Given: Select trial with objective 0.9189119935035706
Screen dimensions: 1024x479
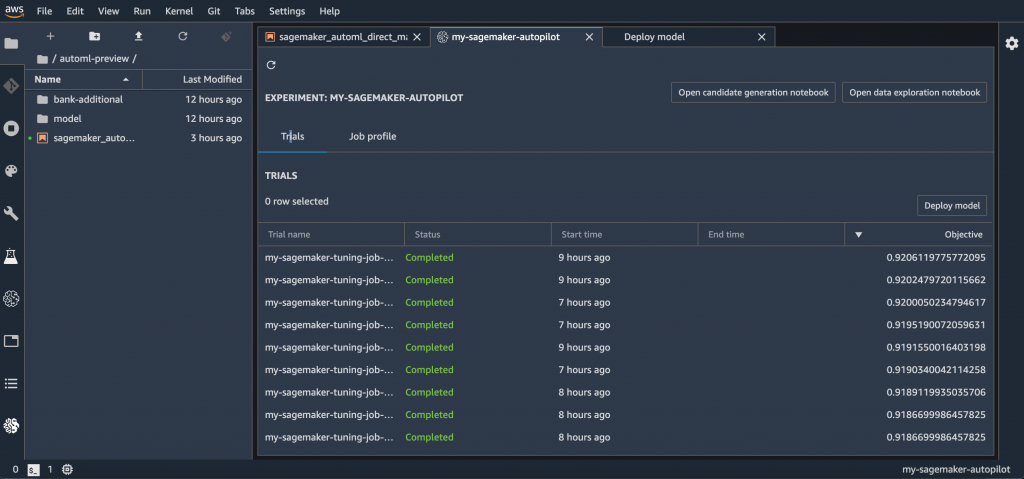Looking at the screenshot, I should coord(625,392).
